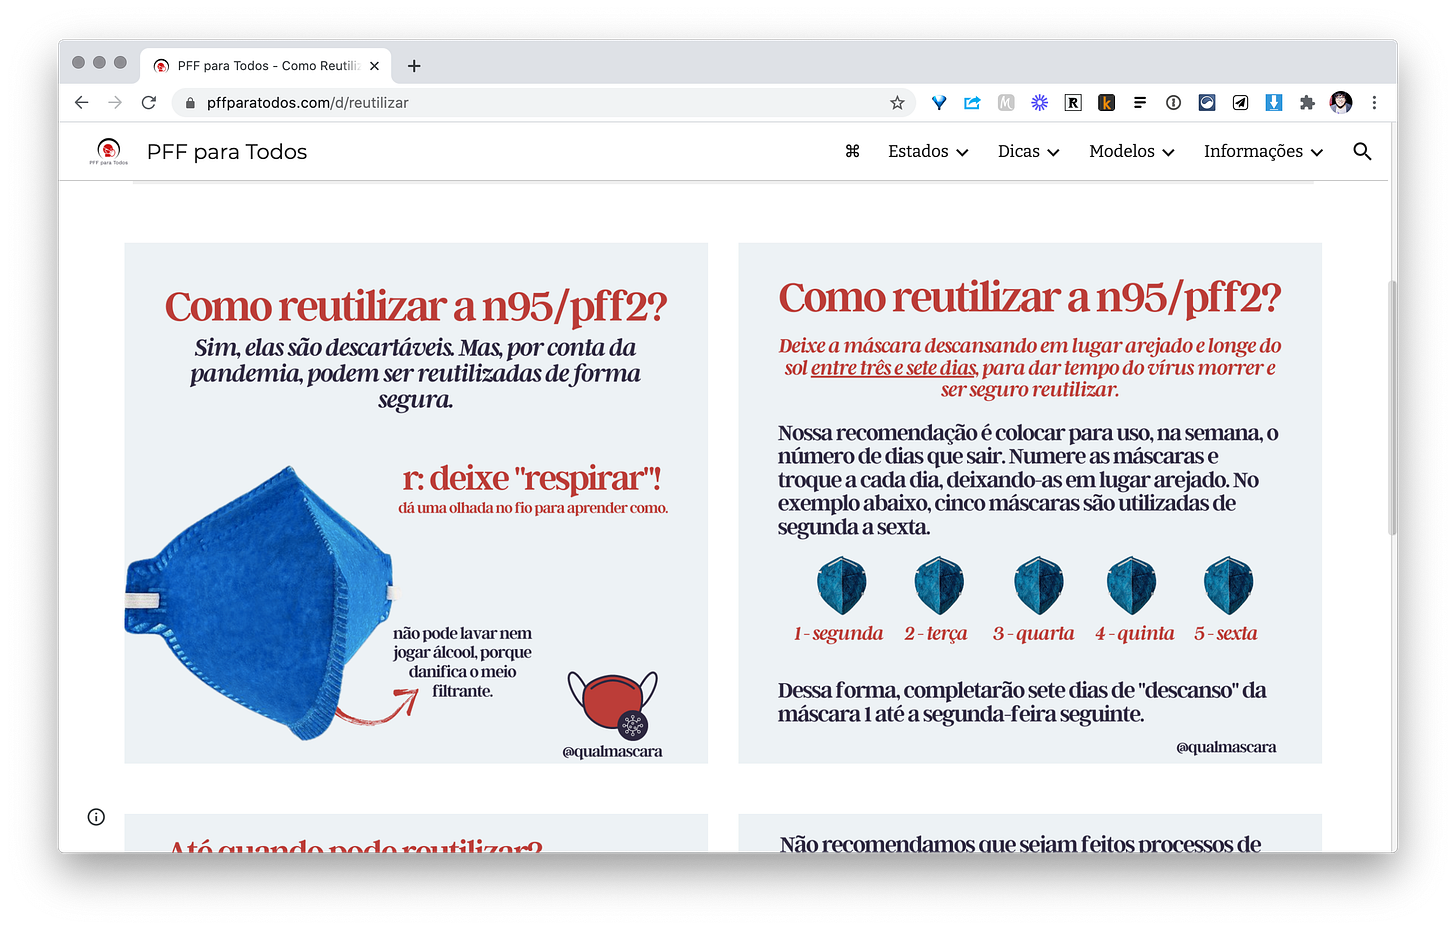Open the boxed R extension
The width and height of the screenshot is (1456, 930).
(1073, 103)
